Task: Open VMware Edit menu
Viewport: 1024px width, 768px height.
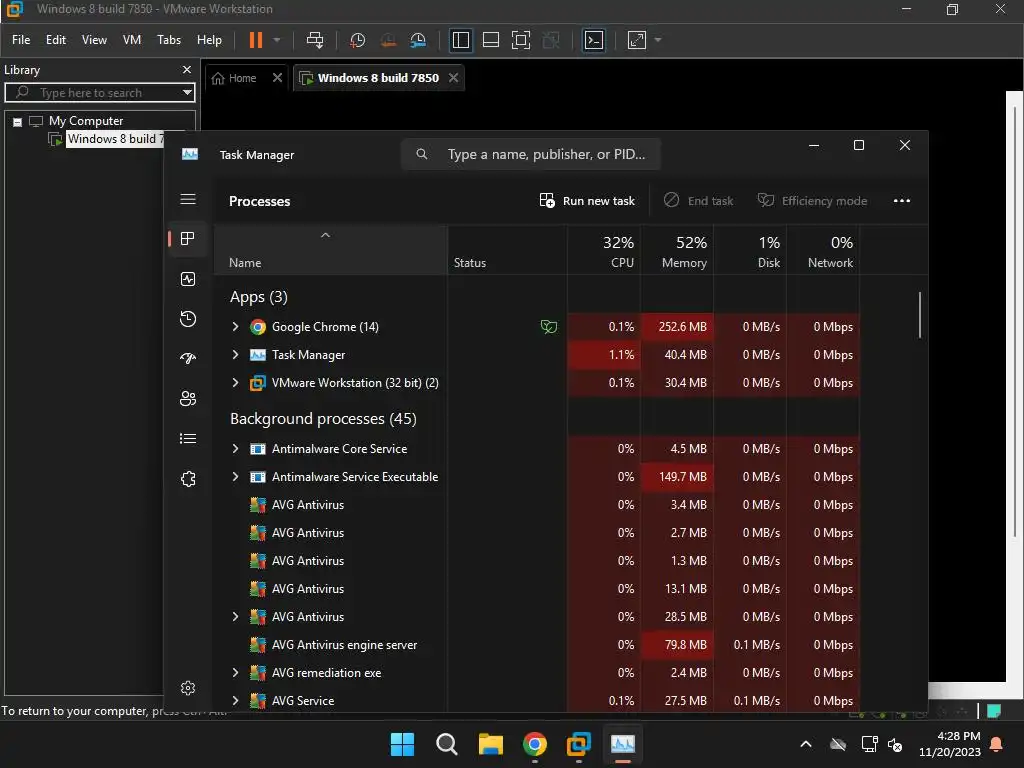Action: (x=56, y=40)
